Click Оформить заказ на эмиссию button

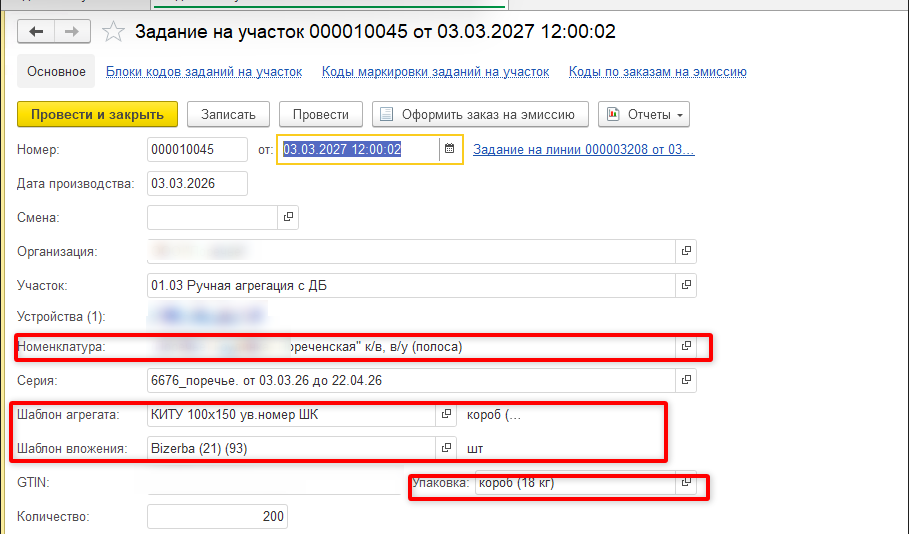click(x=480, y=114)
